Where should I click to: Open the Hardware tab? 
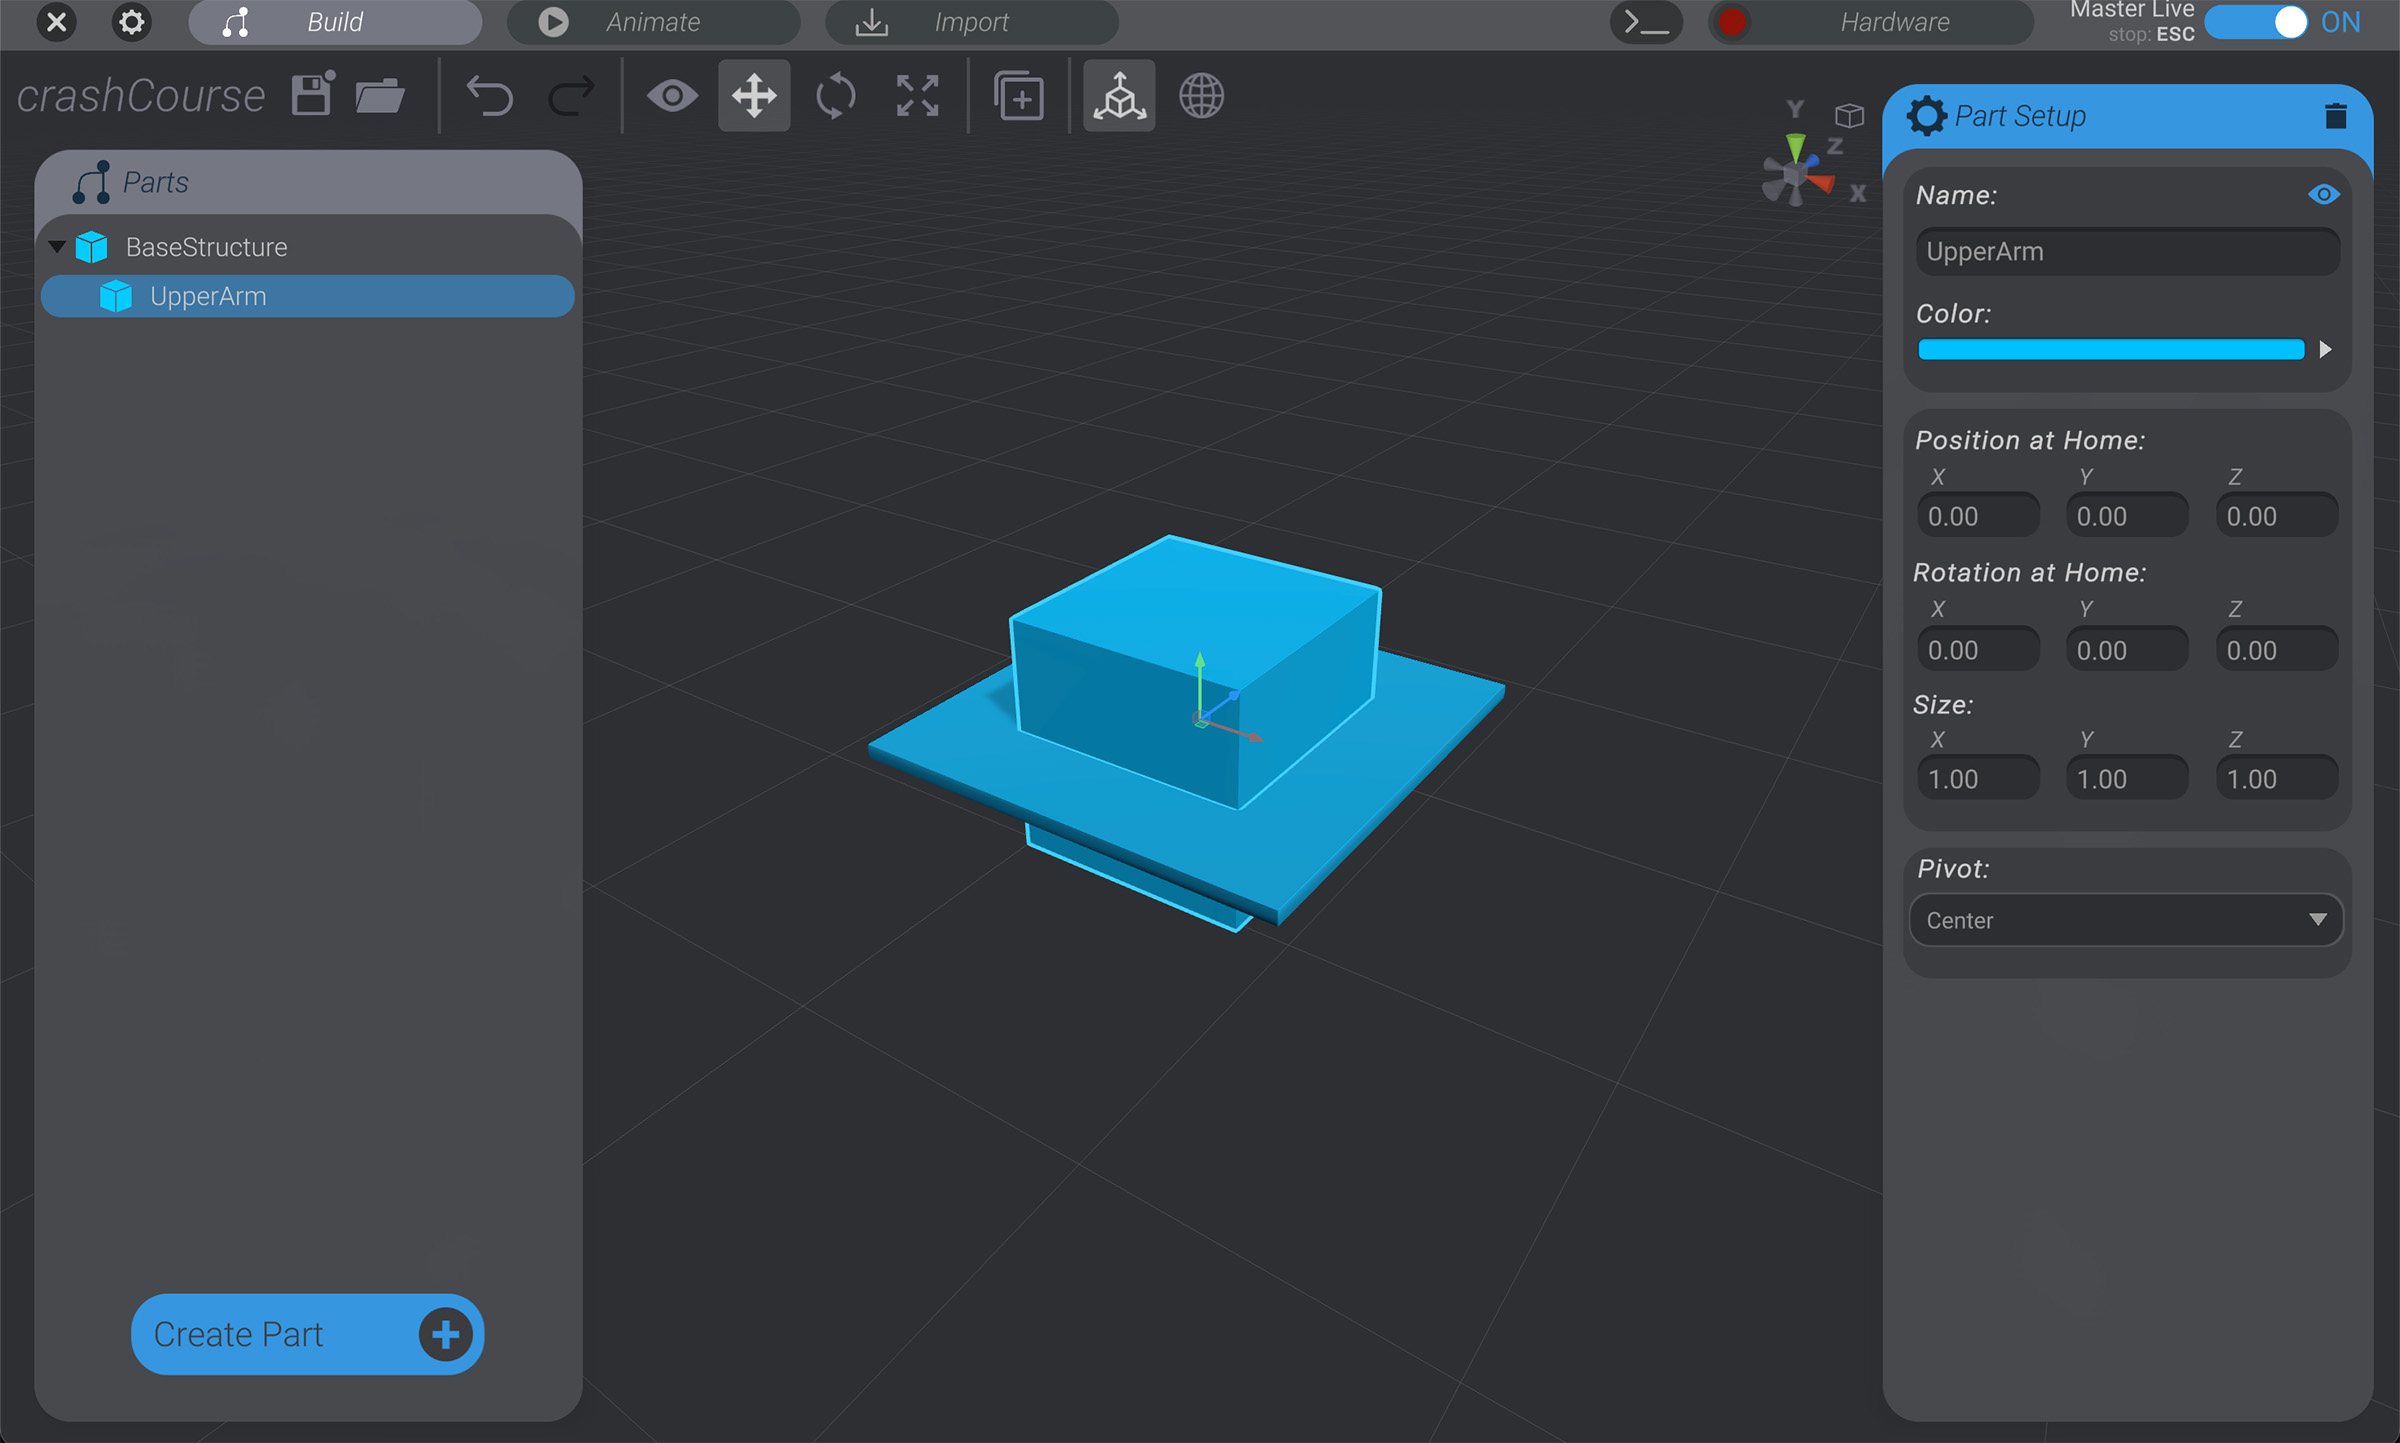pos(1893,21)
